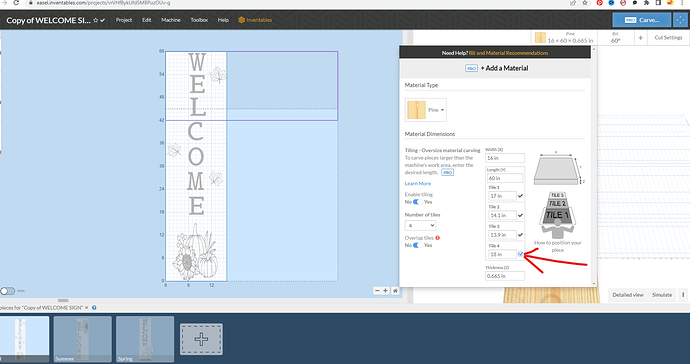Click the add bit plus icon

[640, 38]
